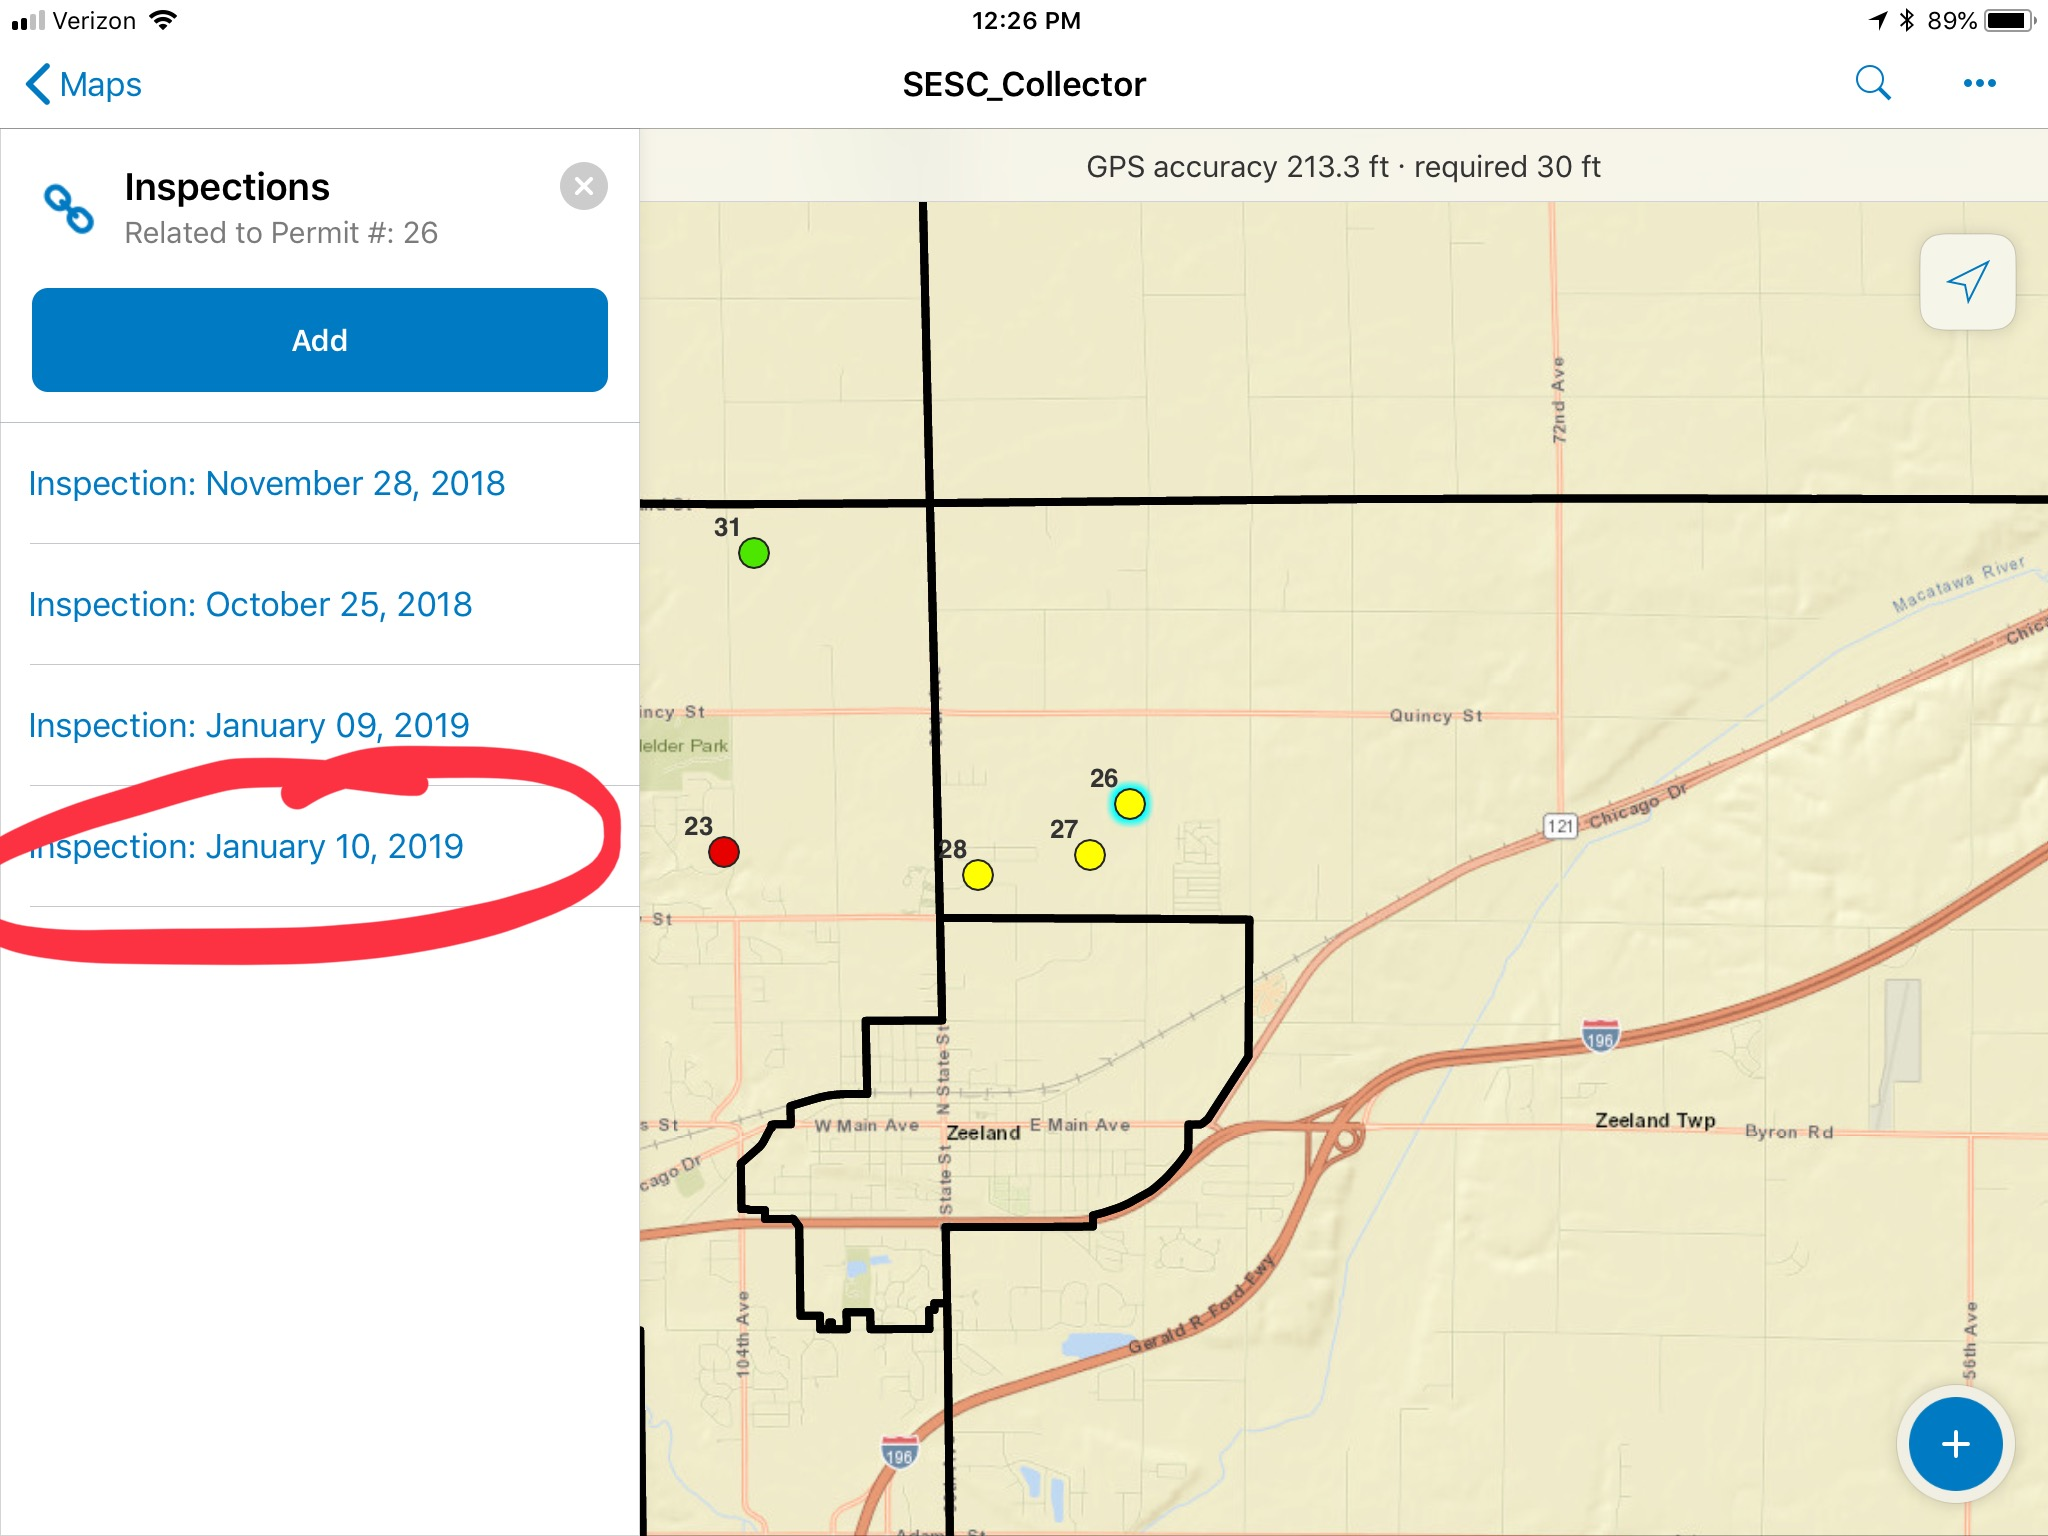Tap the GPS location arrow button

point(1967,282)
